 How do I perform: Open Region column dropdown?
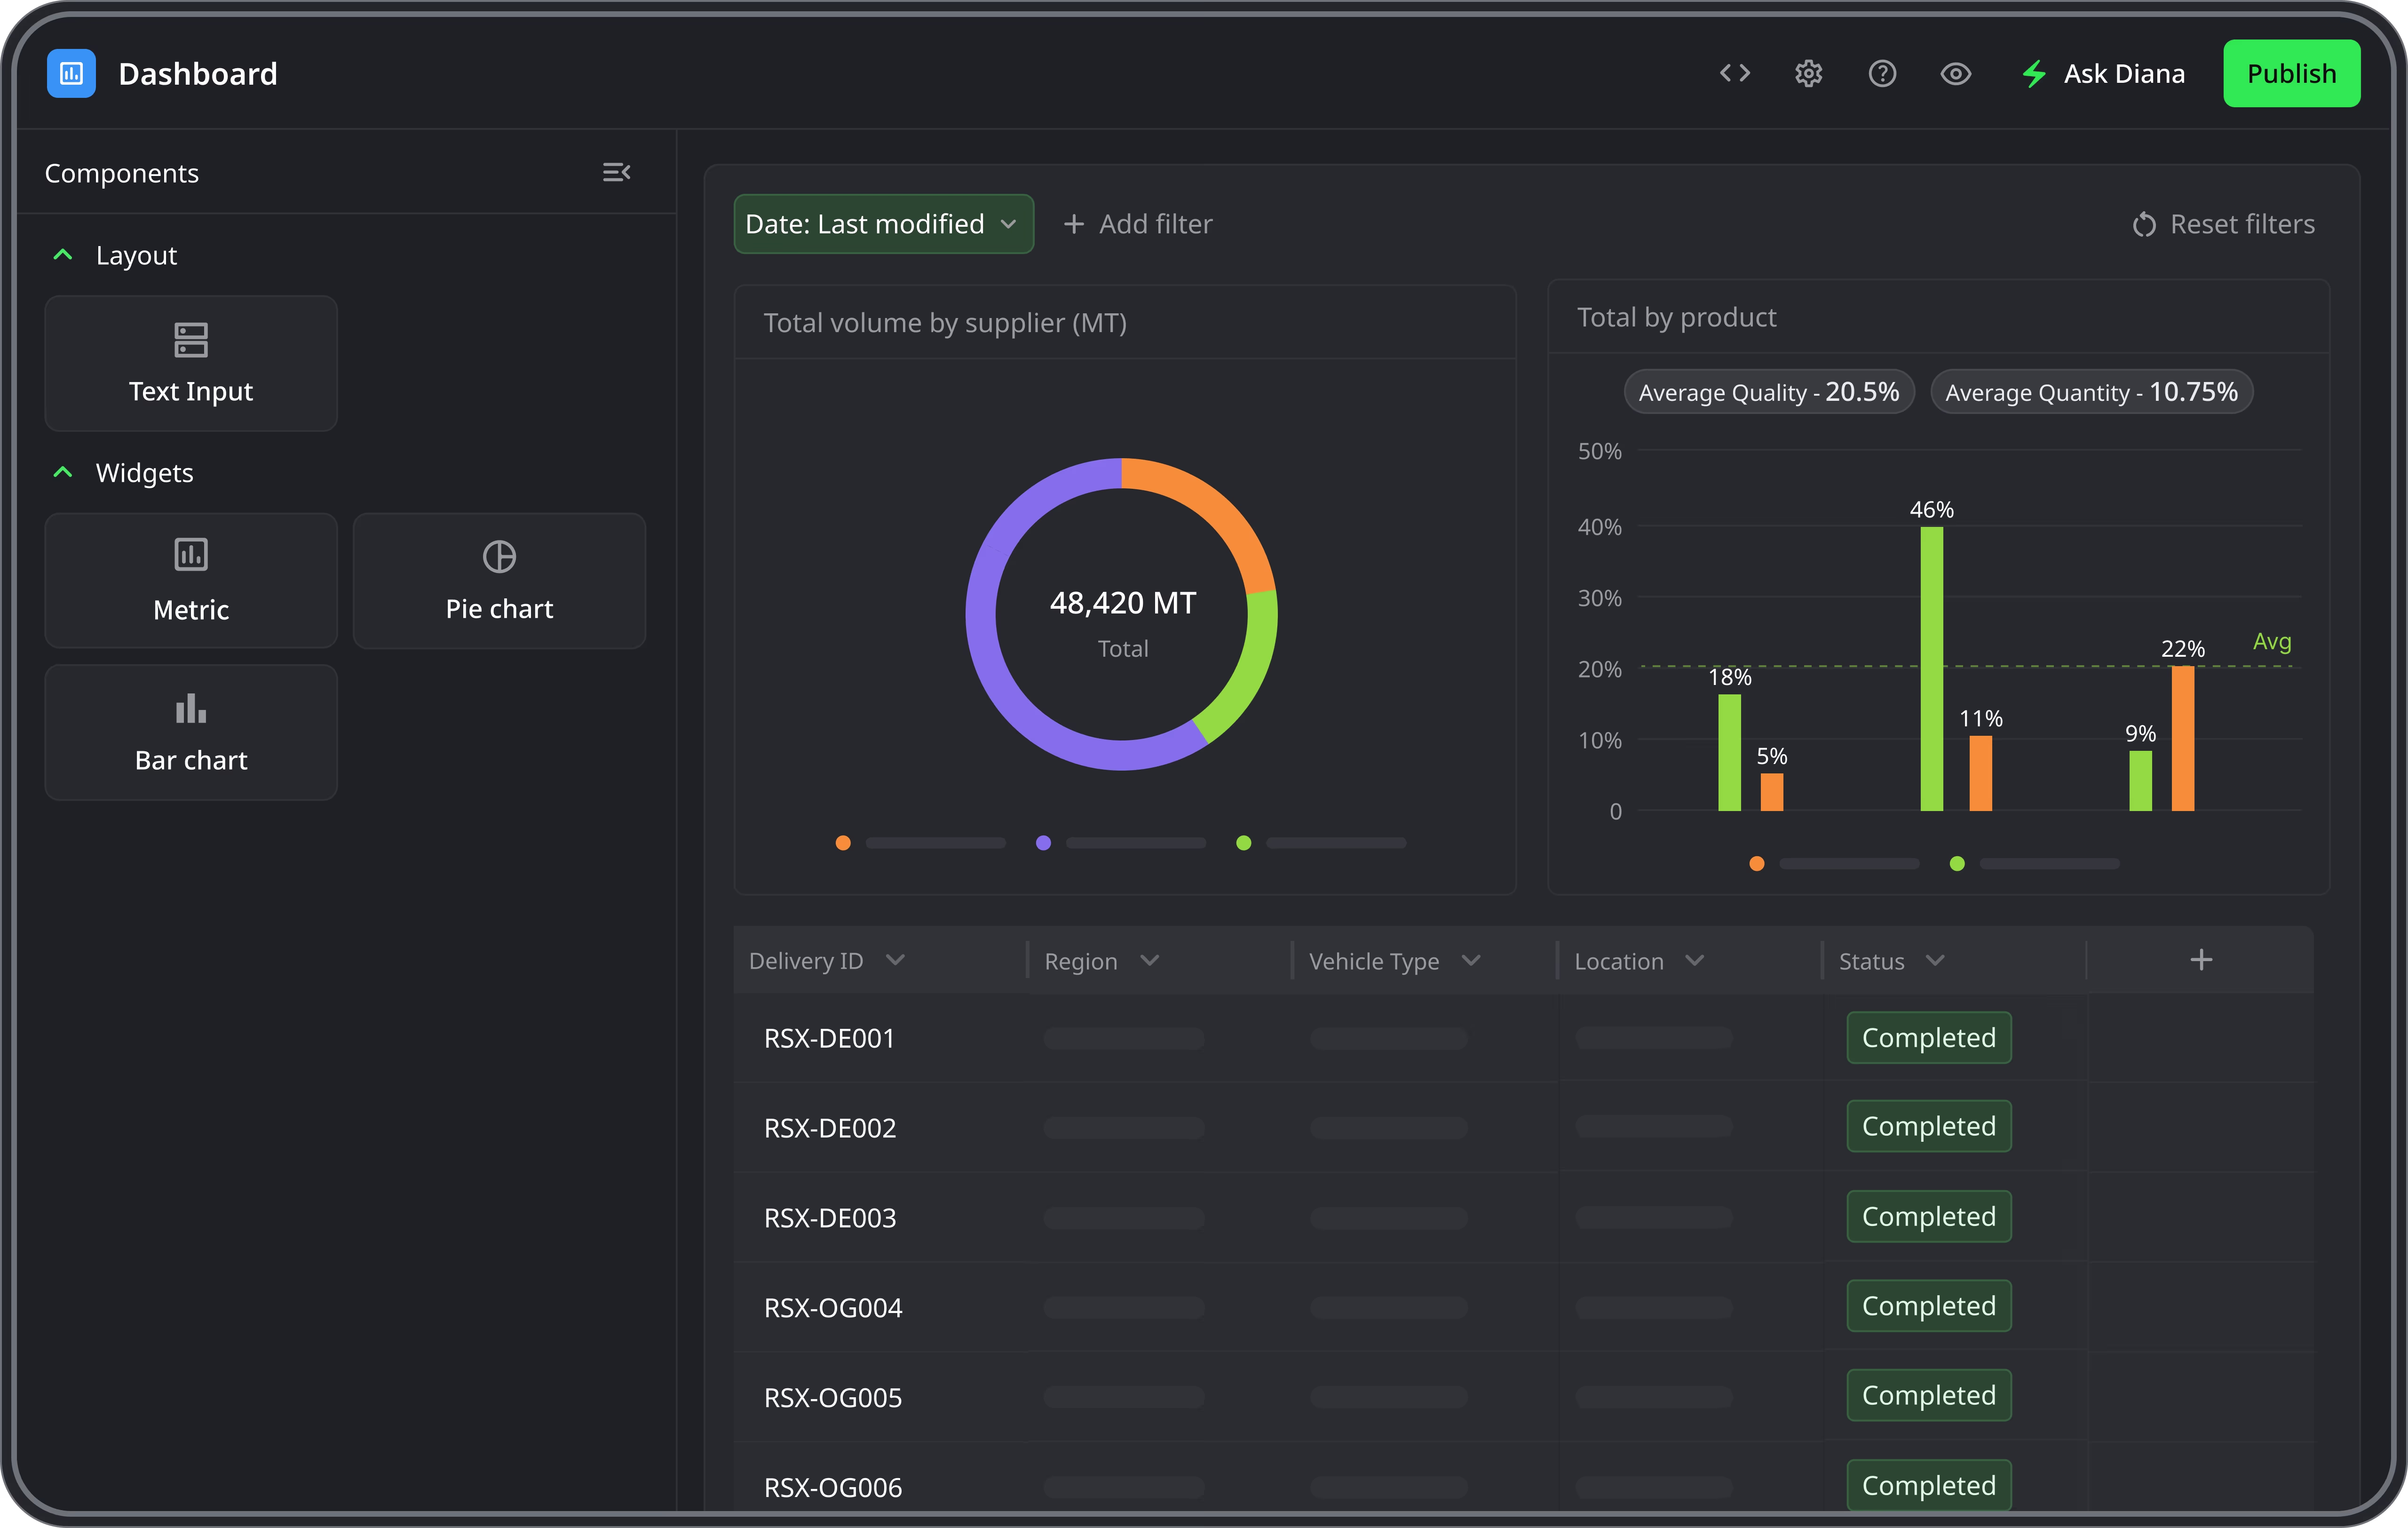tap(1149, 960)
